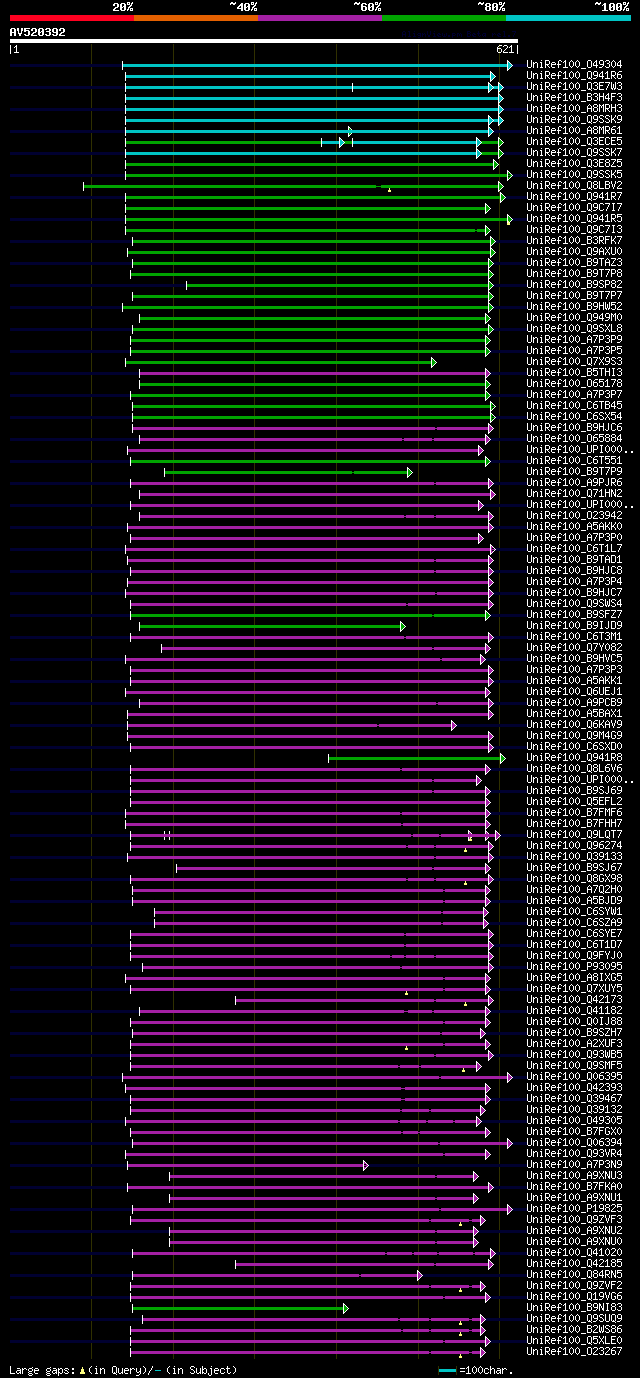The height and width of the screenshot is (1378, 640).
Task: Open hit UniRef100_B3H4F3
Action: [x=574, y=98]
